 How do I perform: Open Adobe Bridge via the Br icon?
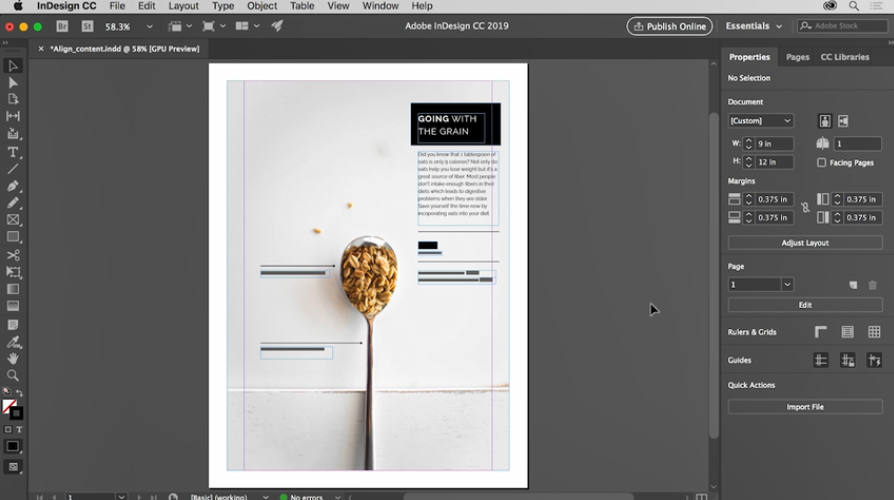(x=63, y=26)
